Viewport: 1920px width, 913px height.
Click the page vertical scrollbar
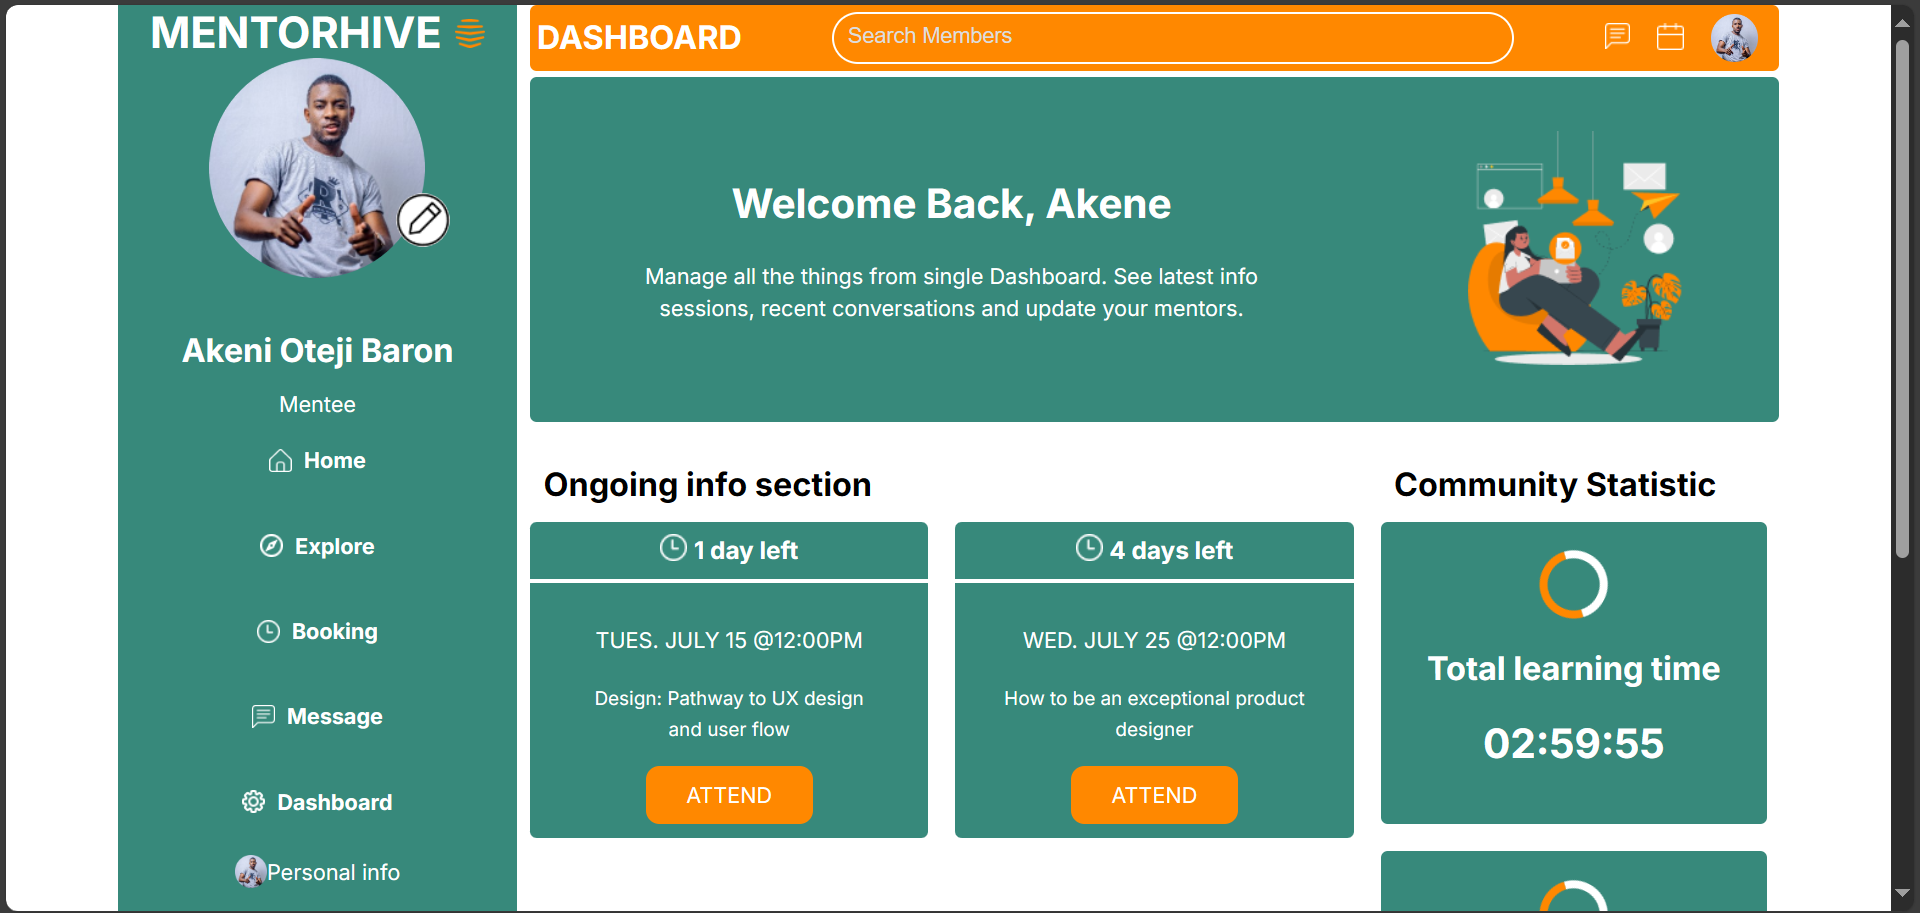coord(1903,300)
